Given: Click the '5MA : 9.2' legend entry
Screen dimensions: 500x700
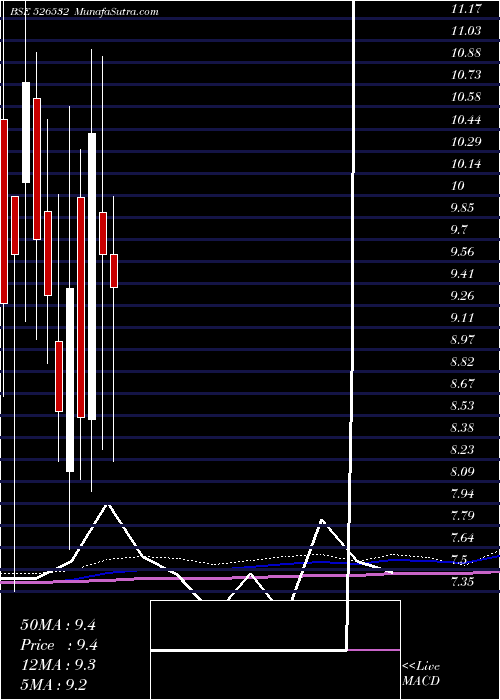Looking at the screenshot, I should click(54, 685).
